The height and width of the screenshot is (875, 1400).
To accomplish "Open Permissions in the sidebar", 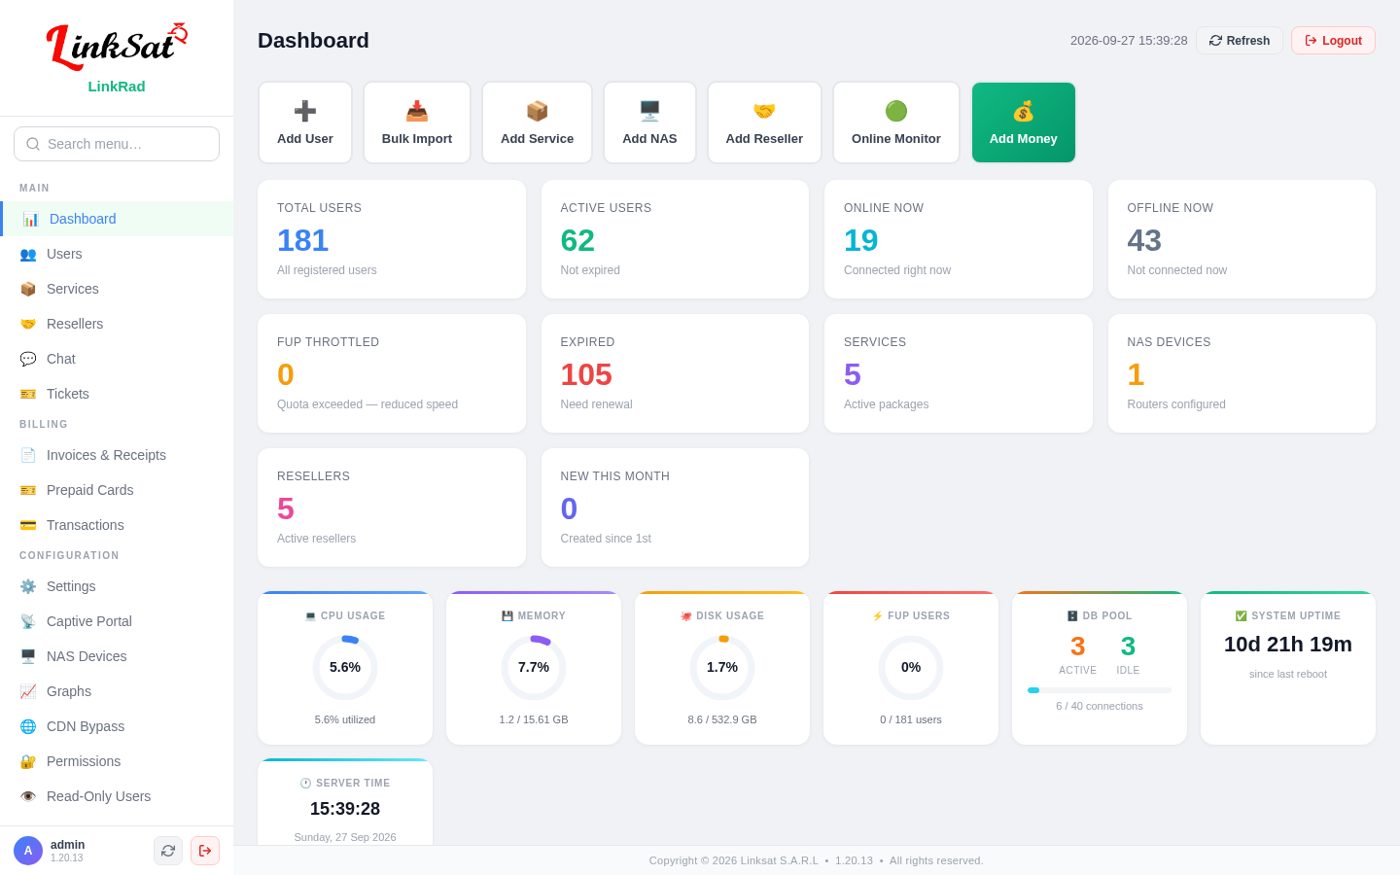I will click(x=117, y=761).
